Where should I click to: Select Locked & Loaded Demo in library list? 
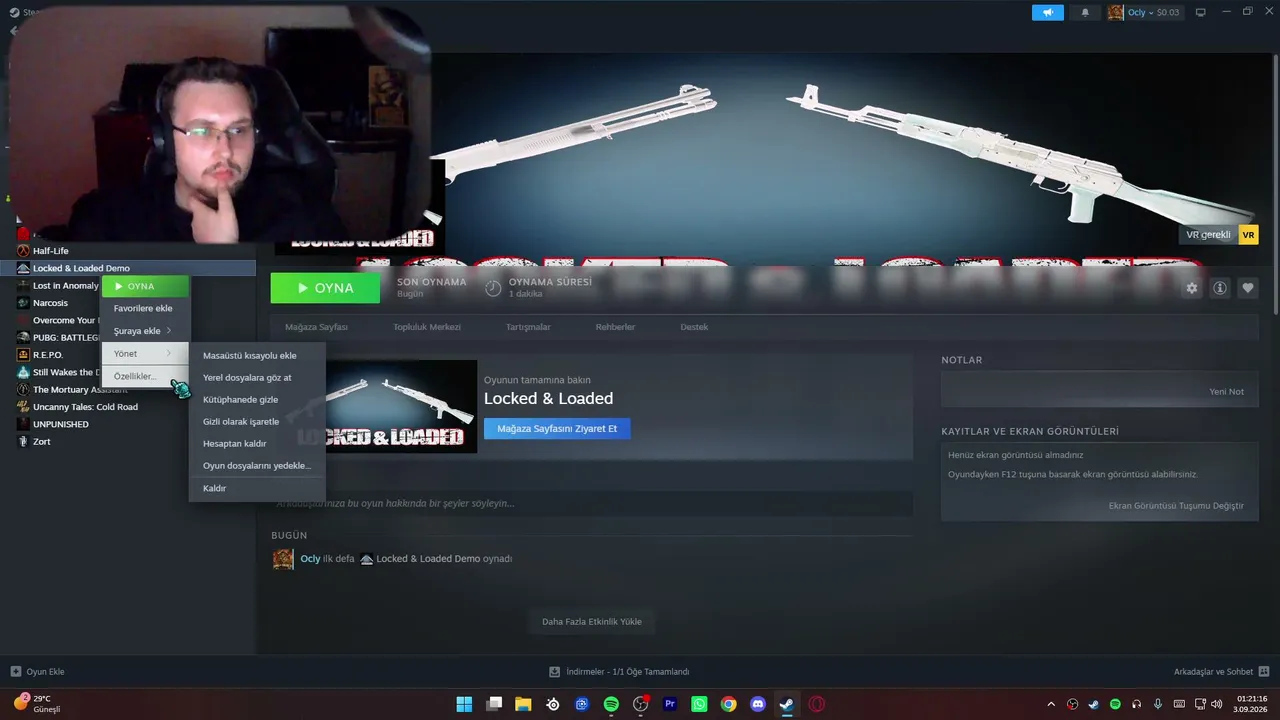click(128, 268)
